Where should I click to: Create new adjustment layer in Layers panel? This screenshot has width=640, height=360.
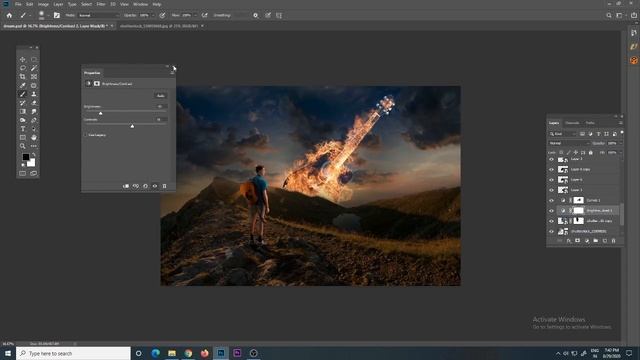[587, 241]
